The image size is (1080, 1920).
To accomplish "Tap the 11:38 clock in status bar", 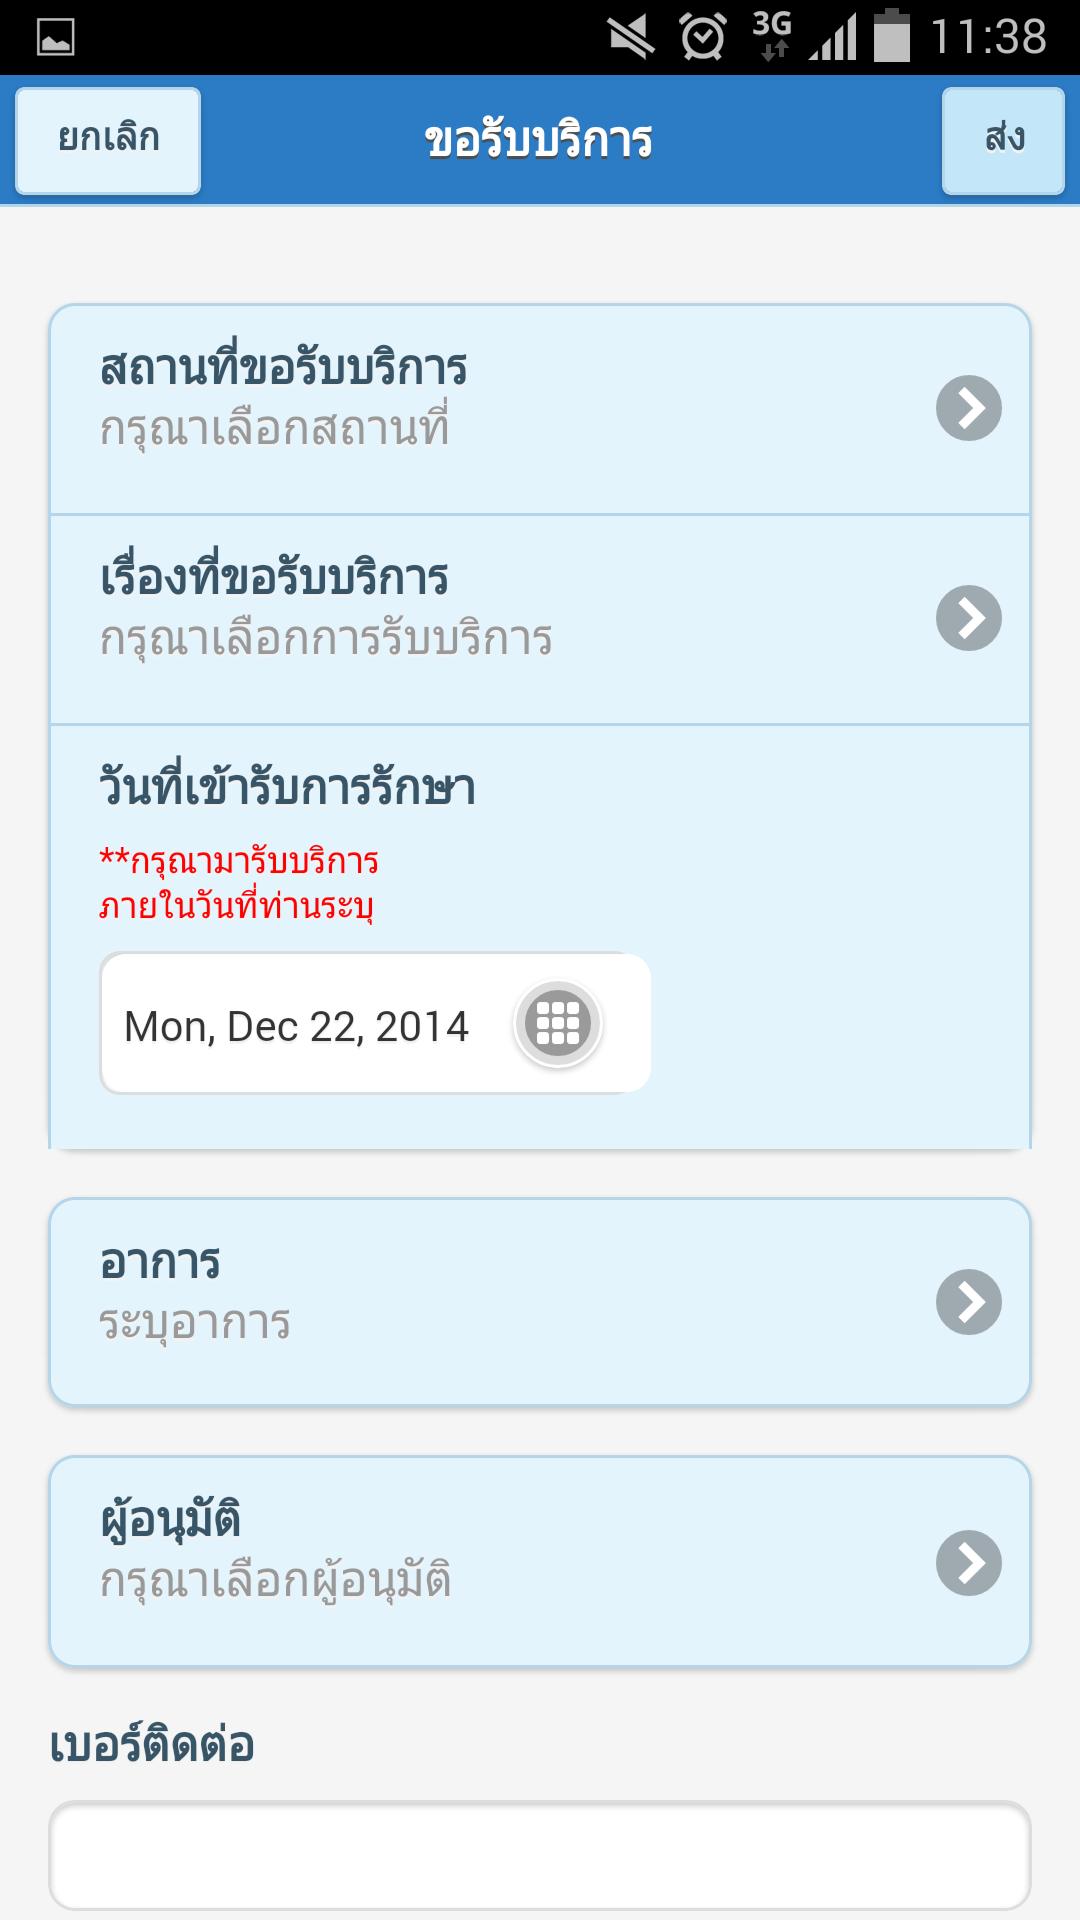I will pyautogui.click(x=988, y=38).
